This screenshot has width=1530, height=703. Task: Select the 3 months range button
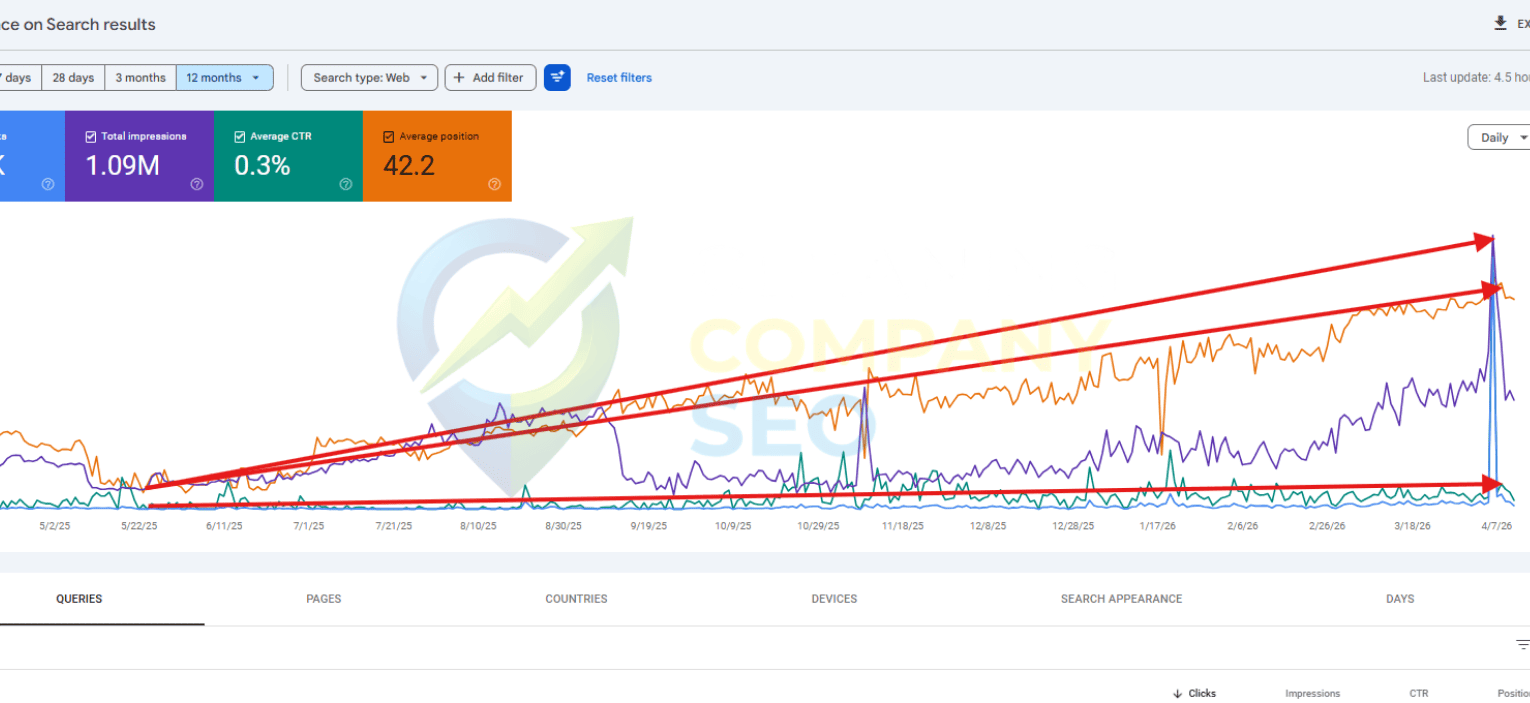click(140, 78)
